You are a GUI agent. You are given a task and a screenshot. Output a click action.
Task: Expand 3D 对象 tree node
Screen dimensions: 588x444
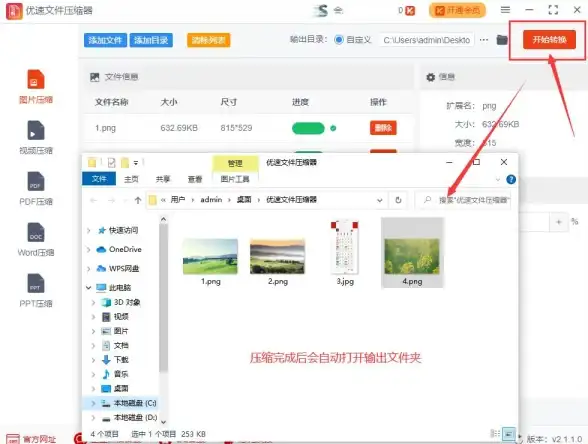(x=93, y=302)
